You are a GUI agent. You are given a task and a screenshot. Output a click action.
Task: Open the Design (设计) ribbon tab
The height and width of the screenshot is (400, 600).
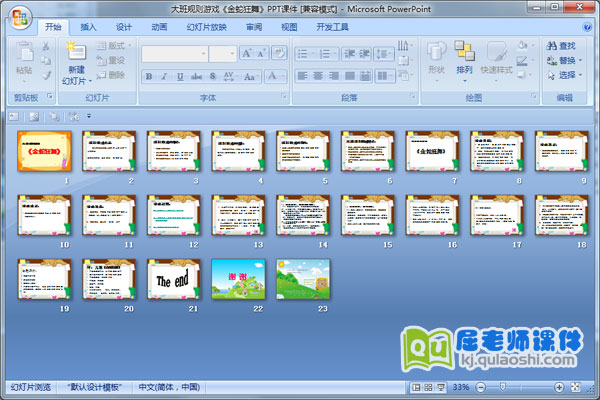(x=123, y=27)
